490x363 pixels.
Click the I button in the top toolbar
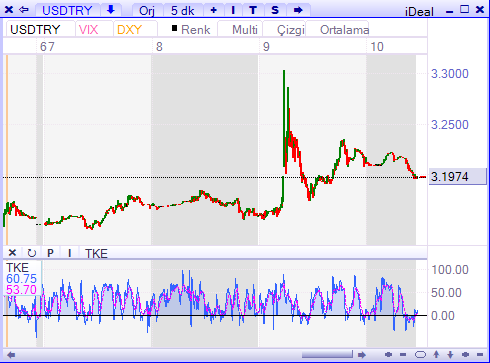click(233, 10)
